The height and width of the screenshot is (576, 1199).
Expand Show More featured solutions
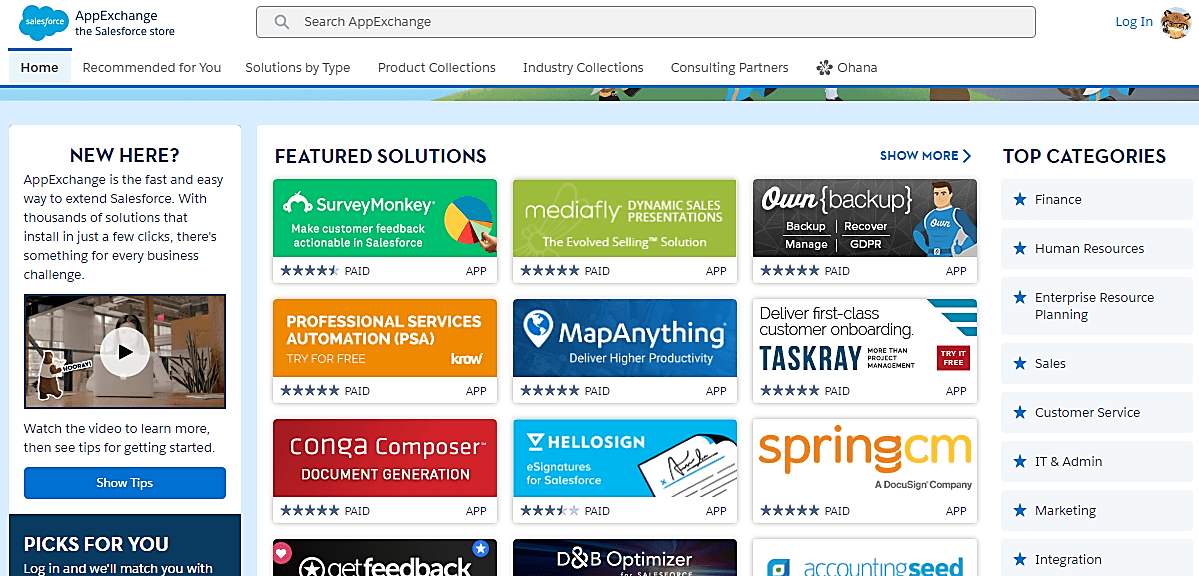click(x=925, y=156)
